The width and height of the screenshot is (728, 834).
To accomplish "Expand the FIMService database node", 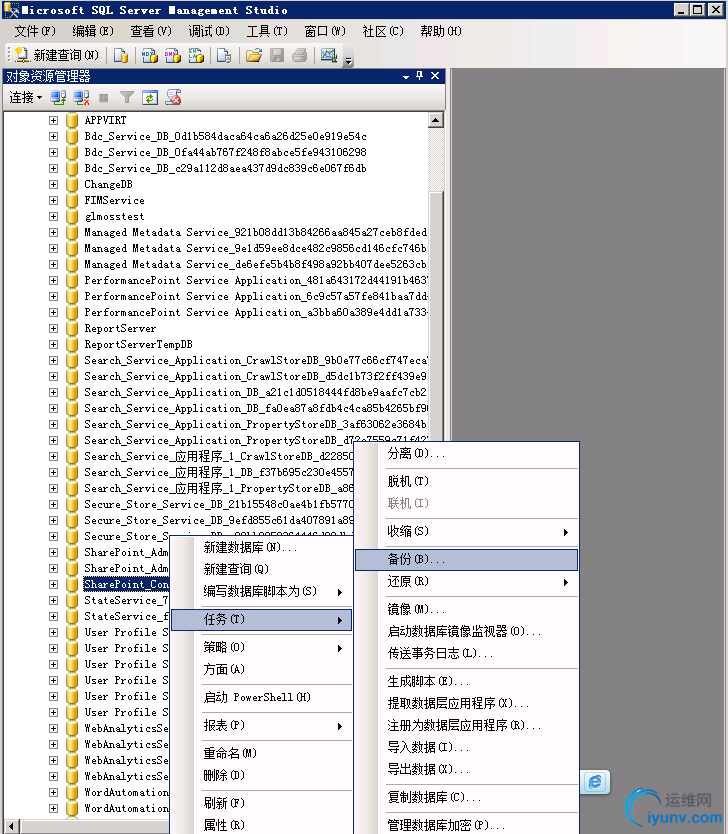I will [x=53, y=201].
